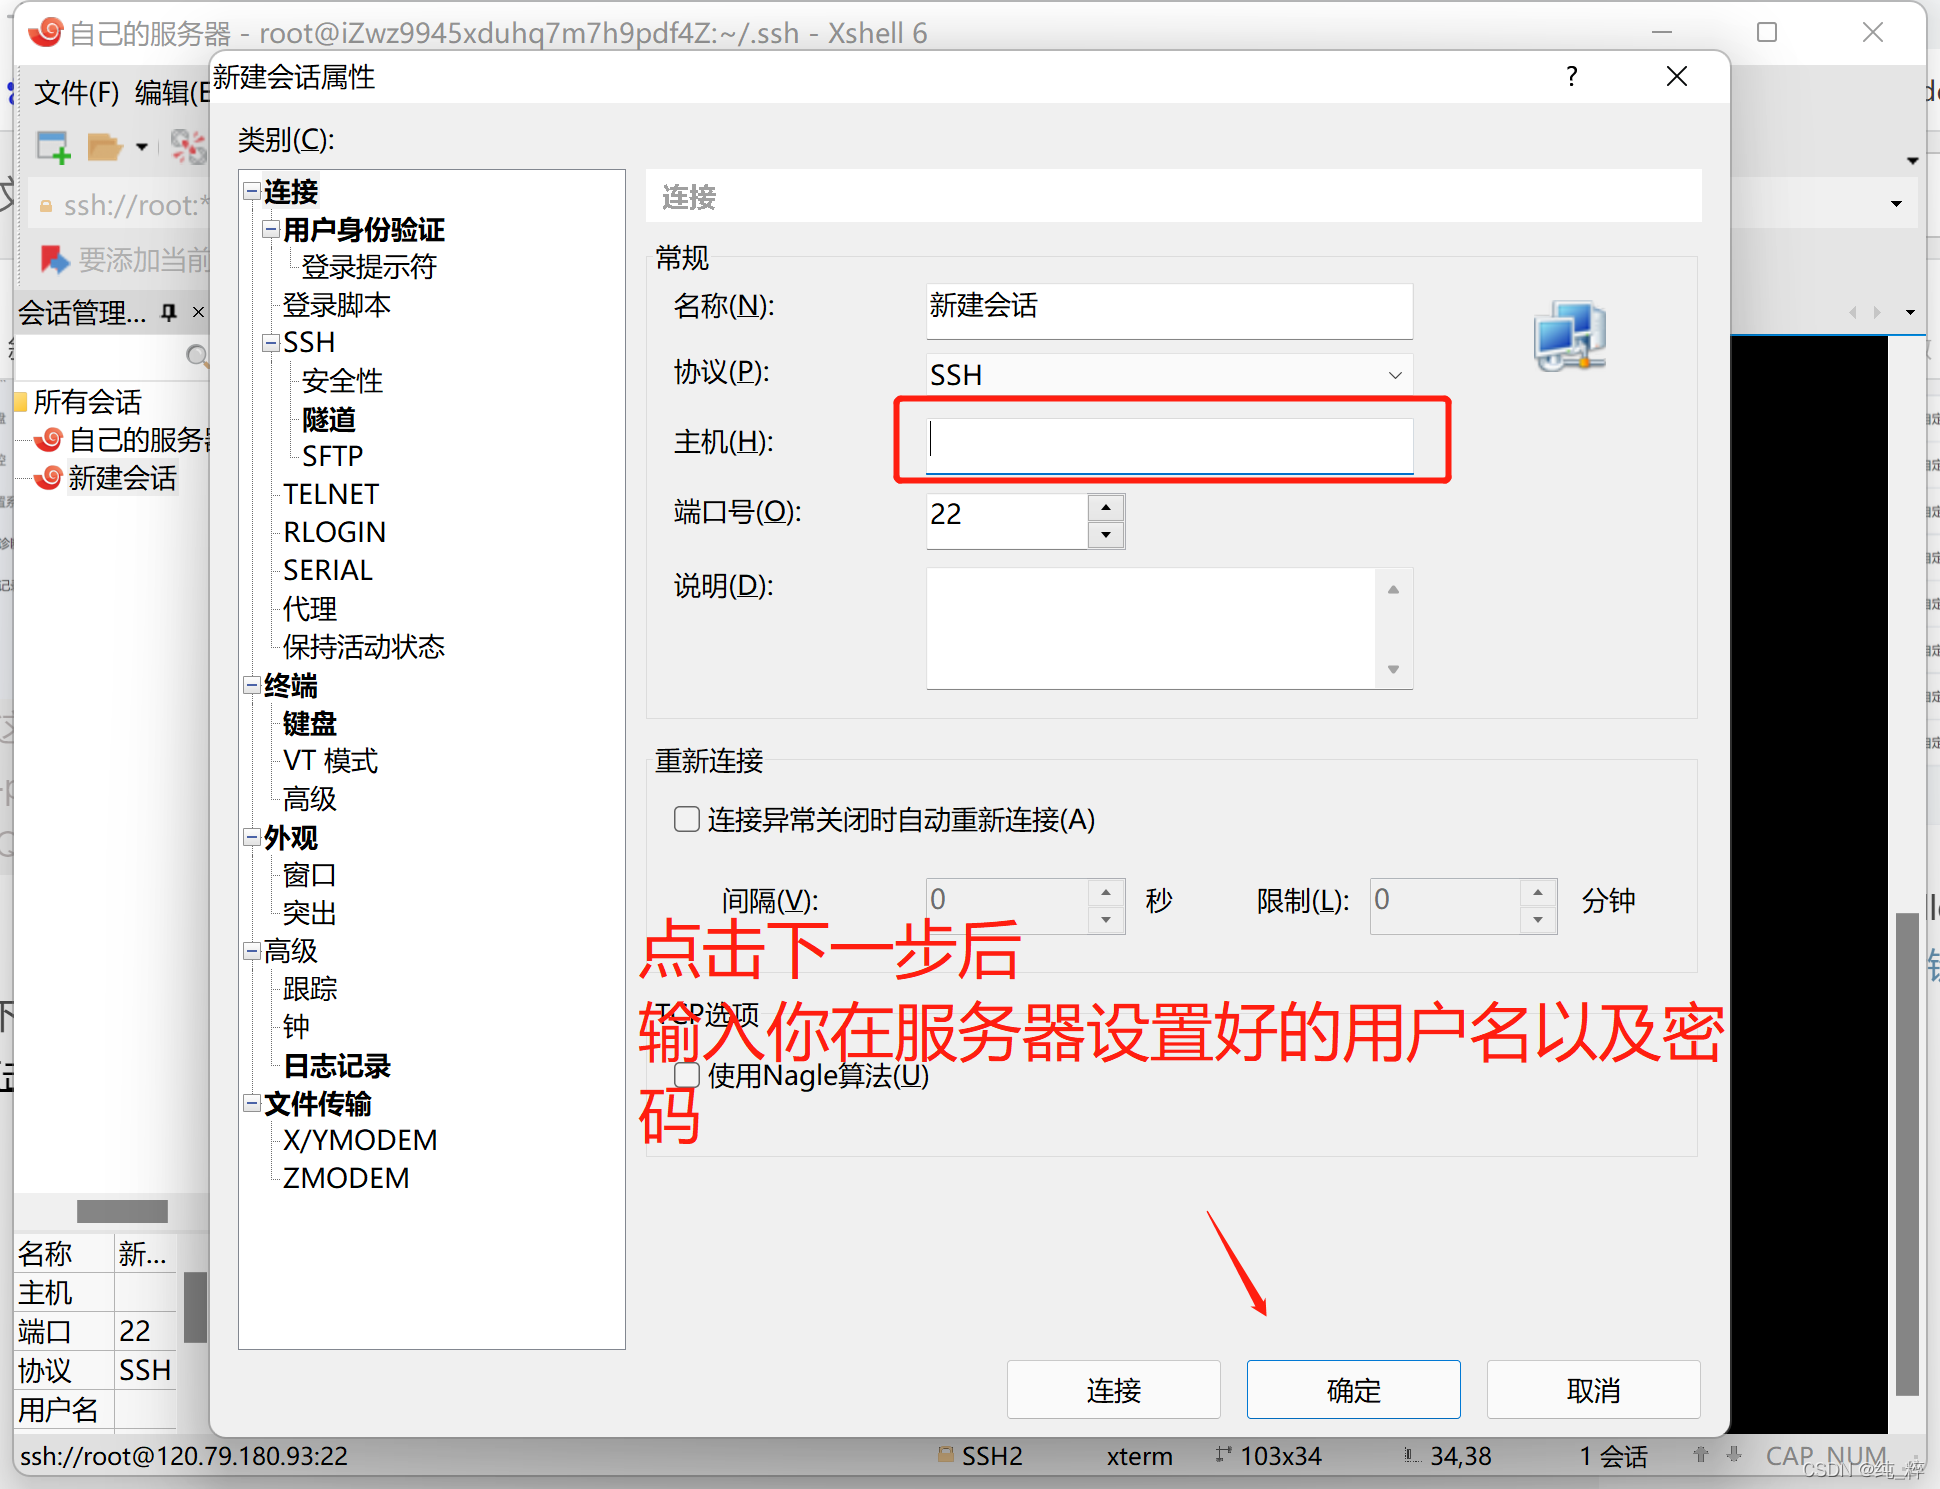Image resolution: width=1940 pixels, height=1489 pixels.
Task: Close the session manager panel
Action: pyautogui.click(x=198, y=312)
